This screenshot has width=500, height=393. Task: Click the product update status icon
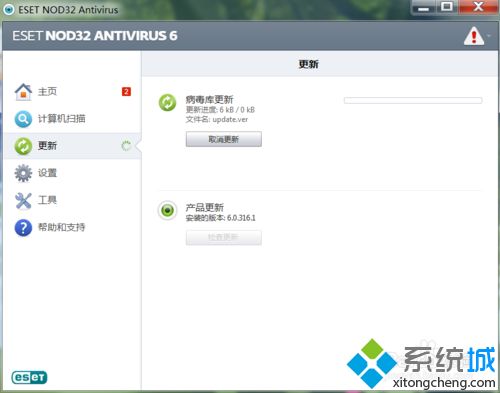167,210
